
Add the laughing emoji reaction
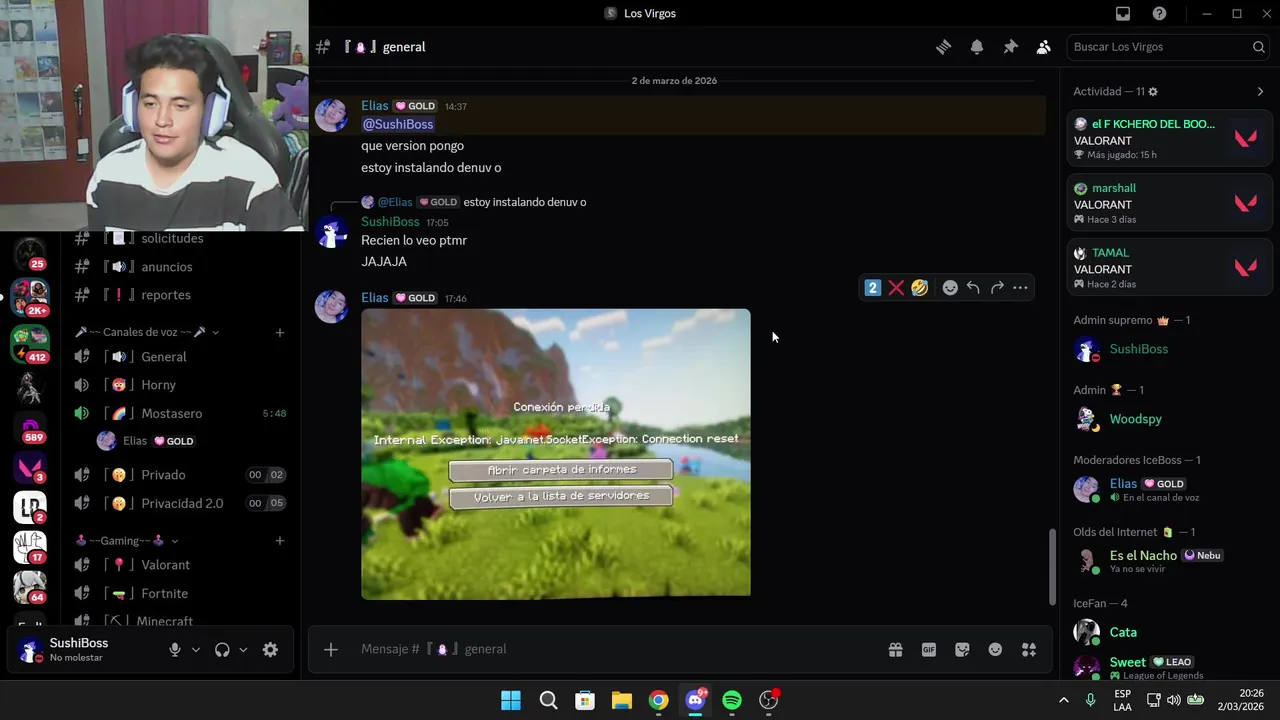click(x=920, y=288)
